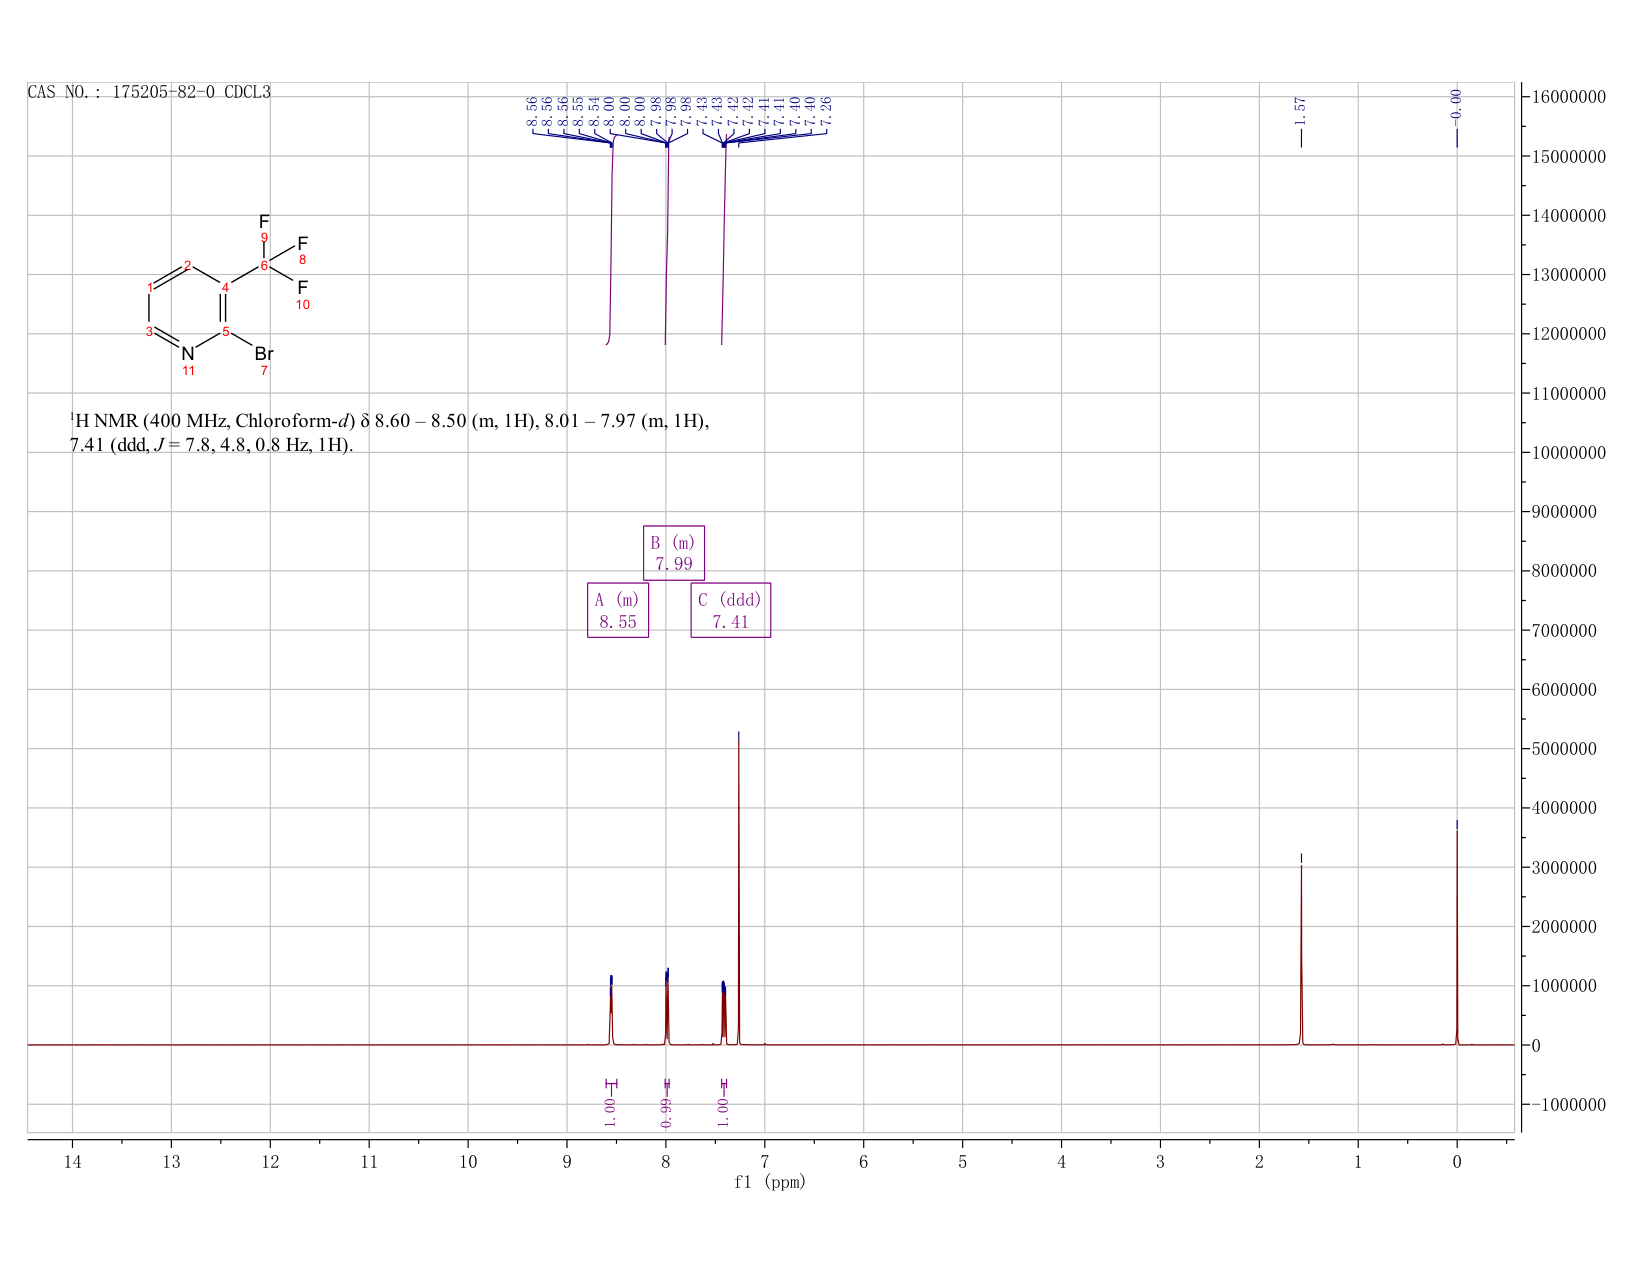Click ring atom label 4 in structure
This screenshot has width=1650, height=1275.
point(225,288)
